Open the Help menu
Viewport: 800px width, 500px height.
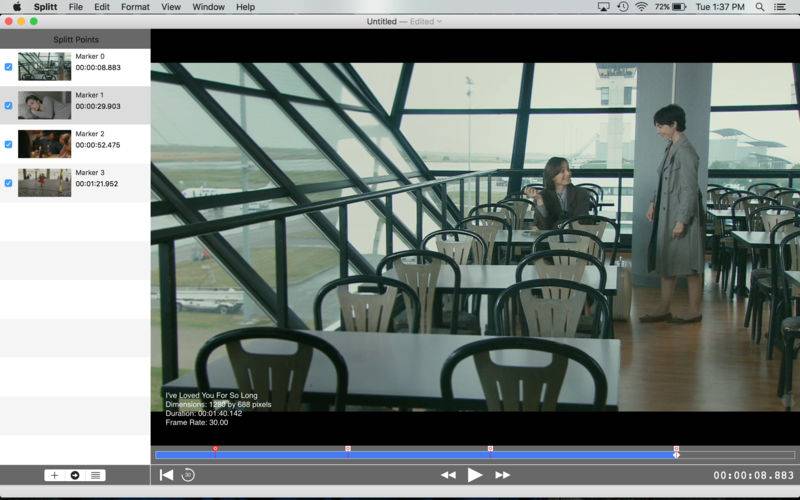tap(245, 7)
